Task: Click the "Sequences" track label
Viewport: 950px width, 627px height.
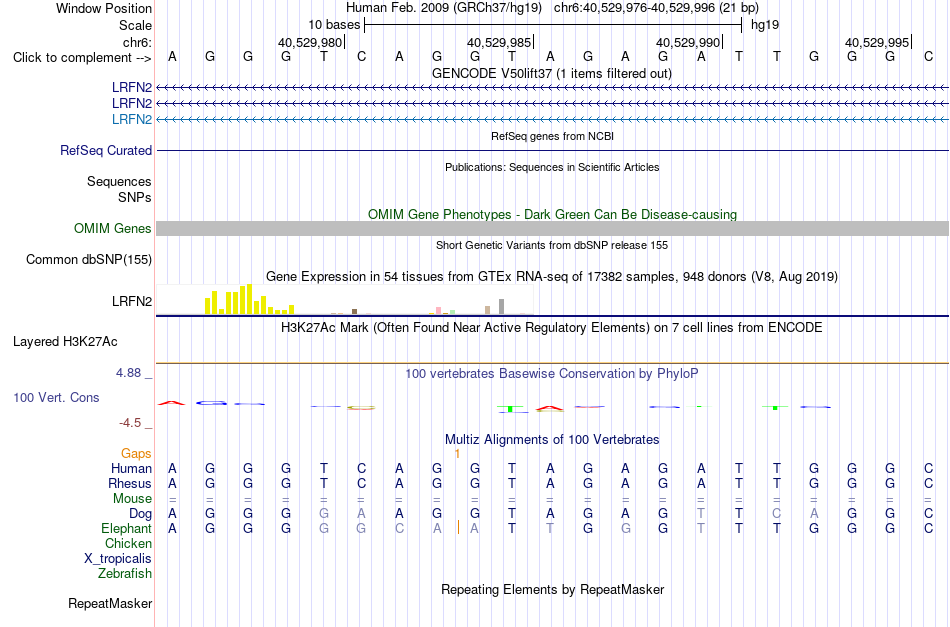Action: click(119, 181)
